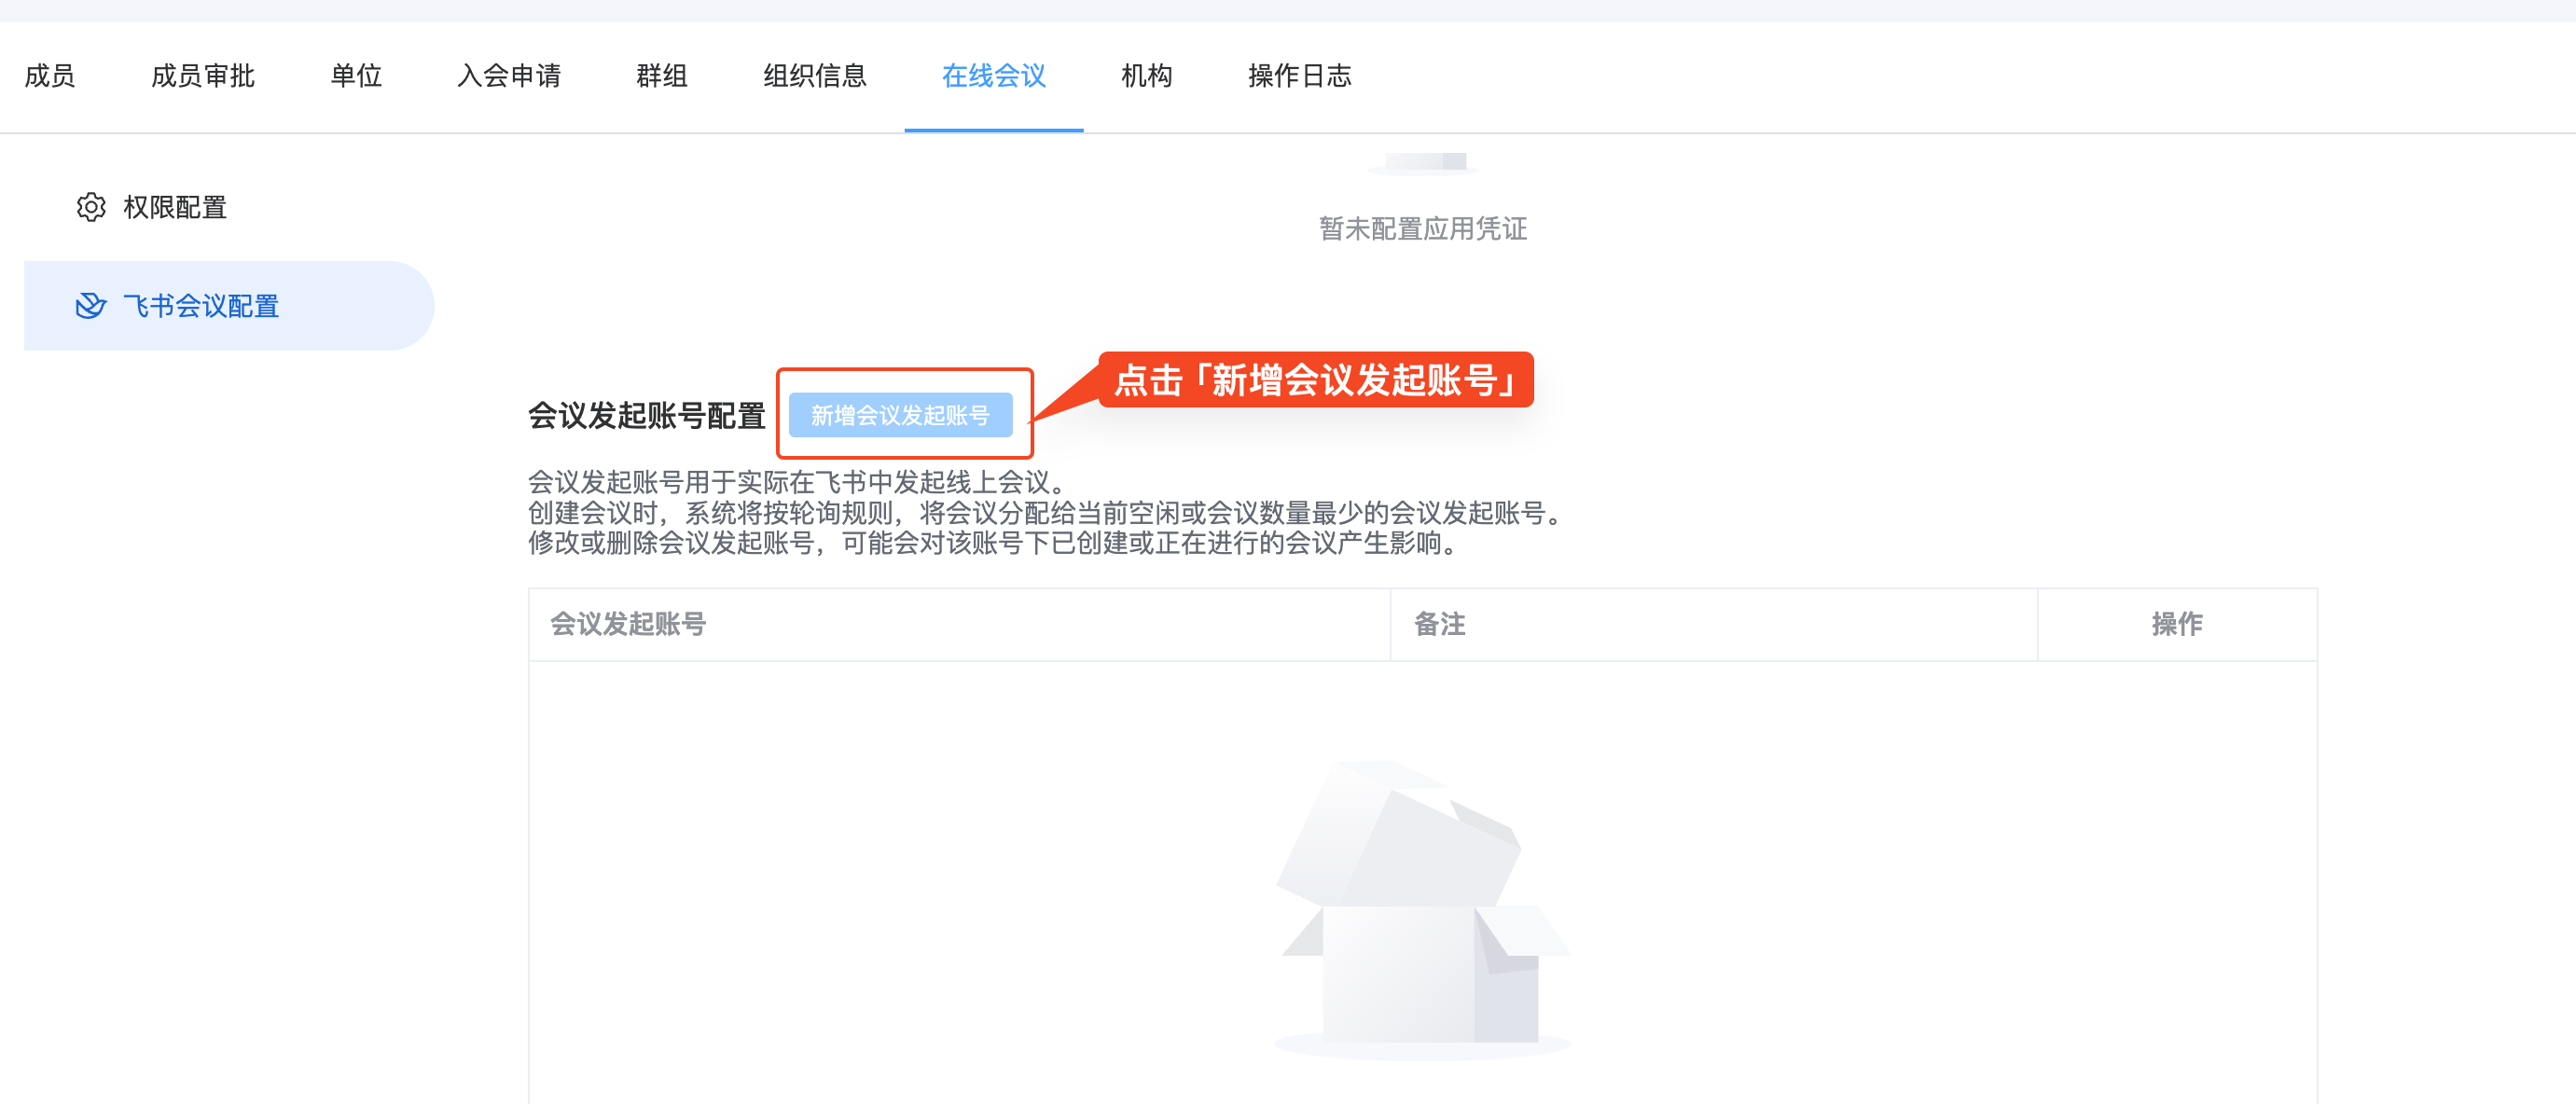The width and height of the screenshot is (2576, 1104).
Task: Click the 暂未配置应用凭证 text
Action: (x=1422, y=229)
